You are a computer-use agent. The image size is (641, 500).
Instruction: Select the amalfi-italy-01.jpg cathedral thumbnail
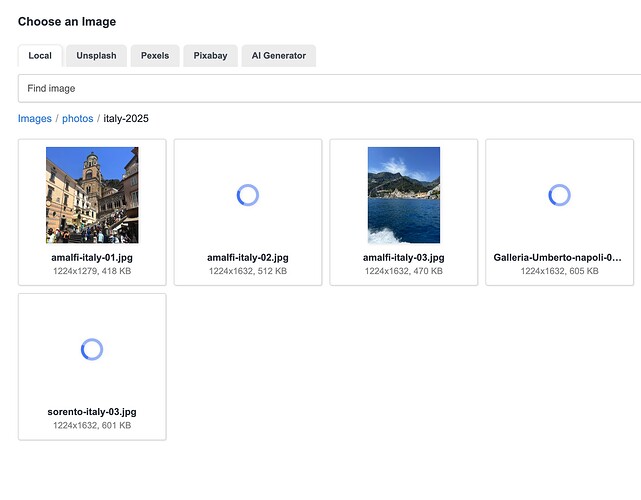[92, 195]
